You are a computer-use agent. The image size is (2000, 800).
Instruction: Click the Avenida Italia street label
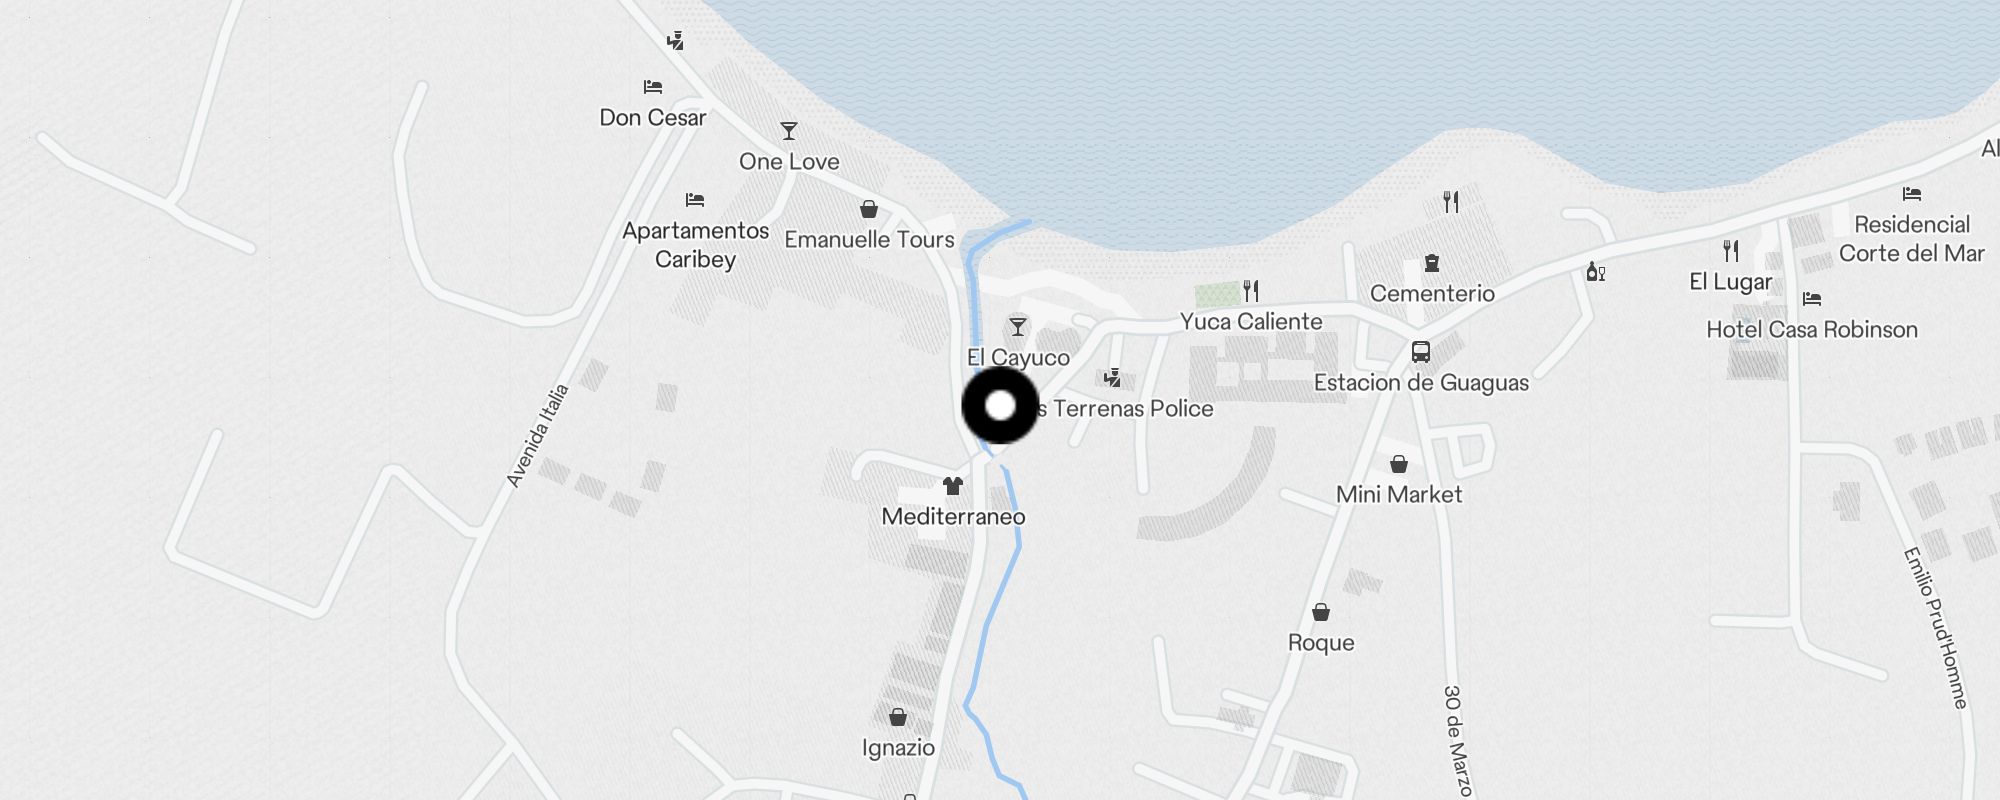[x=538, y=436]
